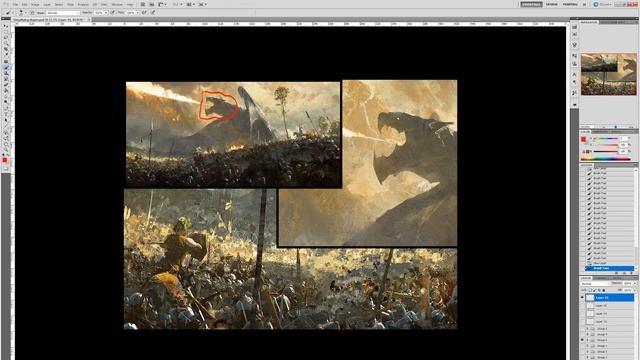Open the Image menu

(36, 4)
